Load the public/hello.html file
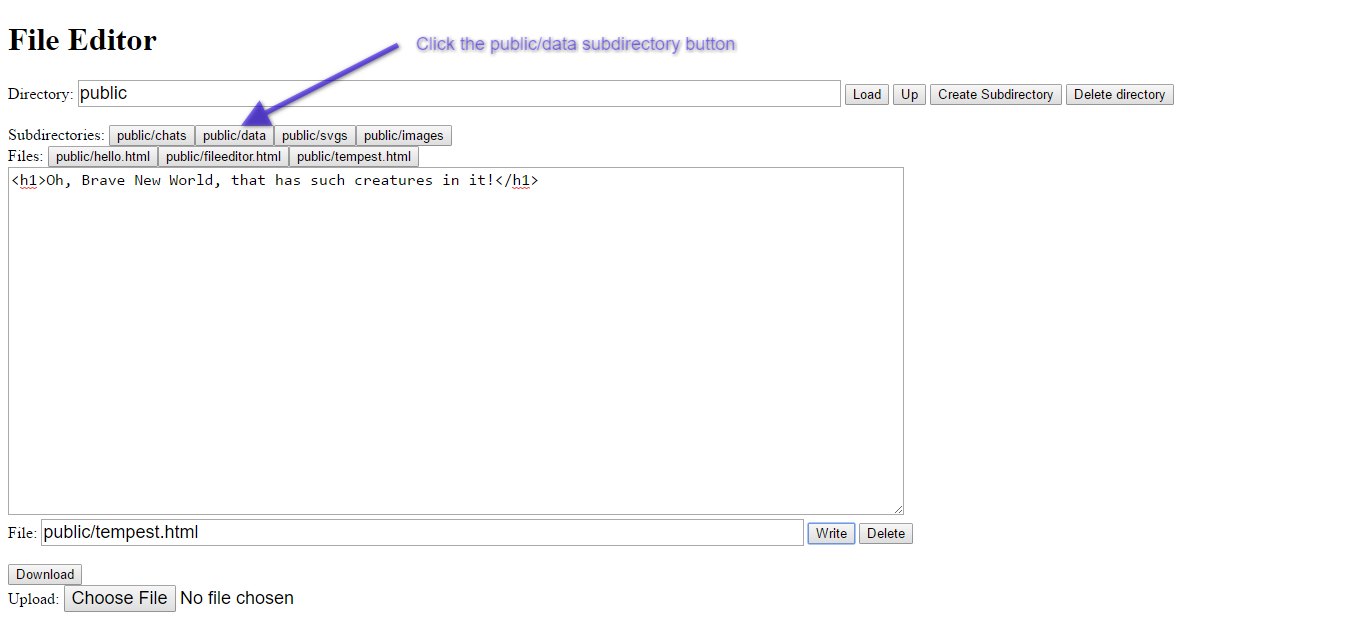1366x638 pixels. pyautogui.click(x=102, y=156)
